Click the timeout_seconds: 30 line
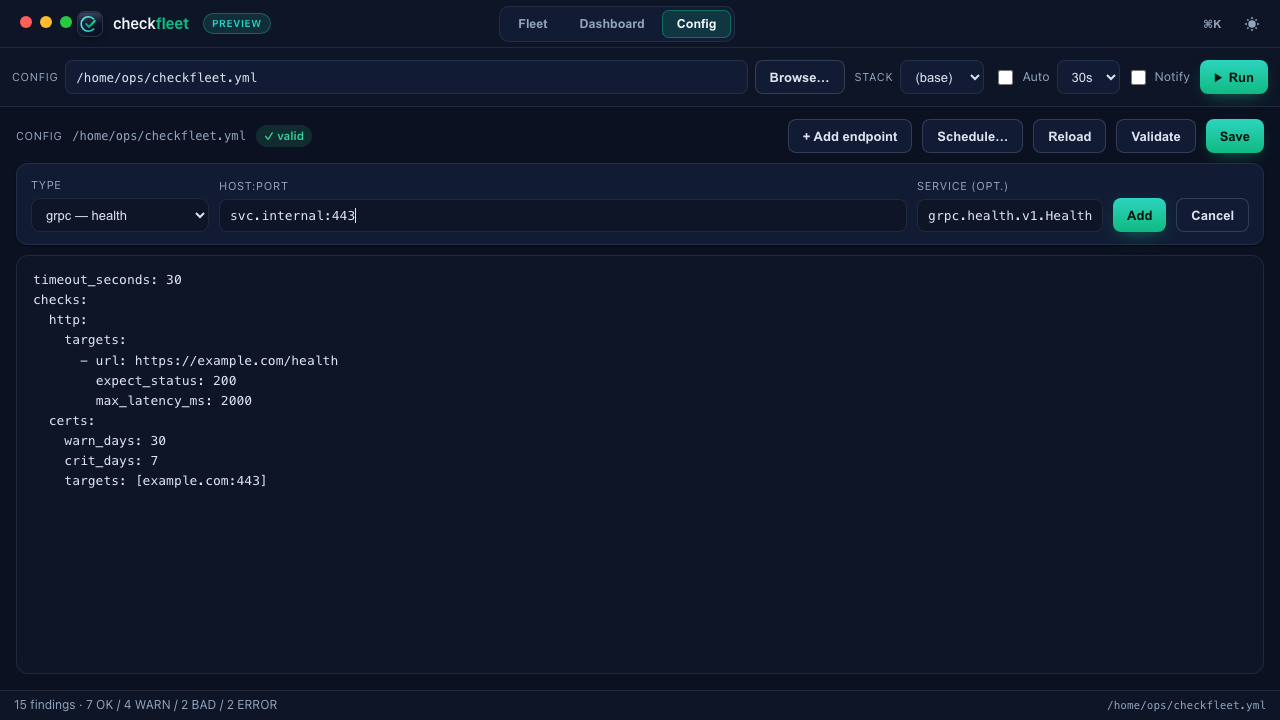Screen dimensions: 1280x720 pos(108,280)
